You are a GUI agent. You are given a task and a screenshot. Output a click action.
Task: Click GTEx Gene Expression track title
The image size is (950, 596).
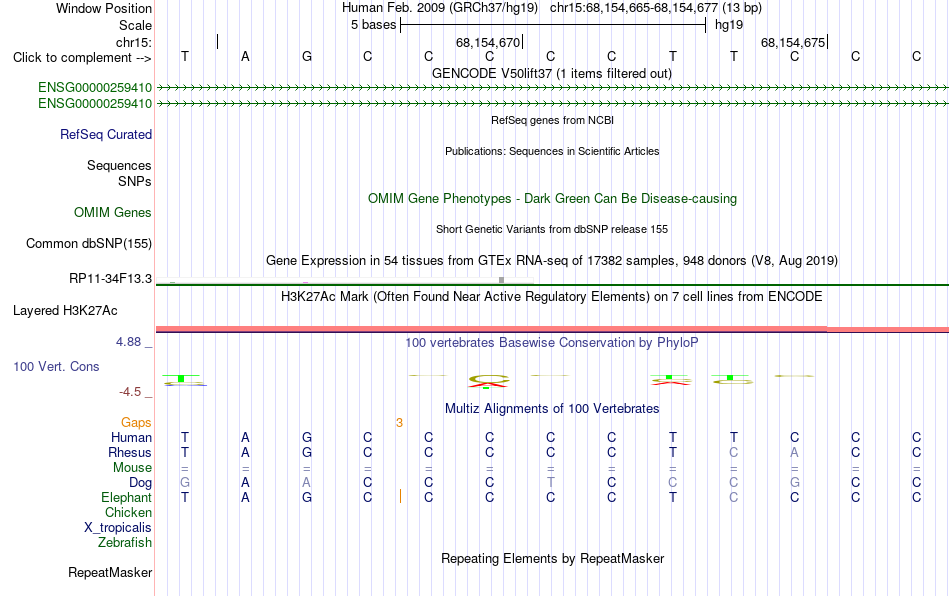click(x=552, y=260)
